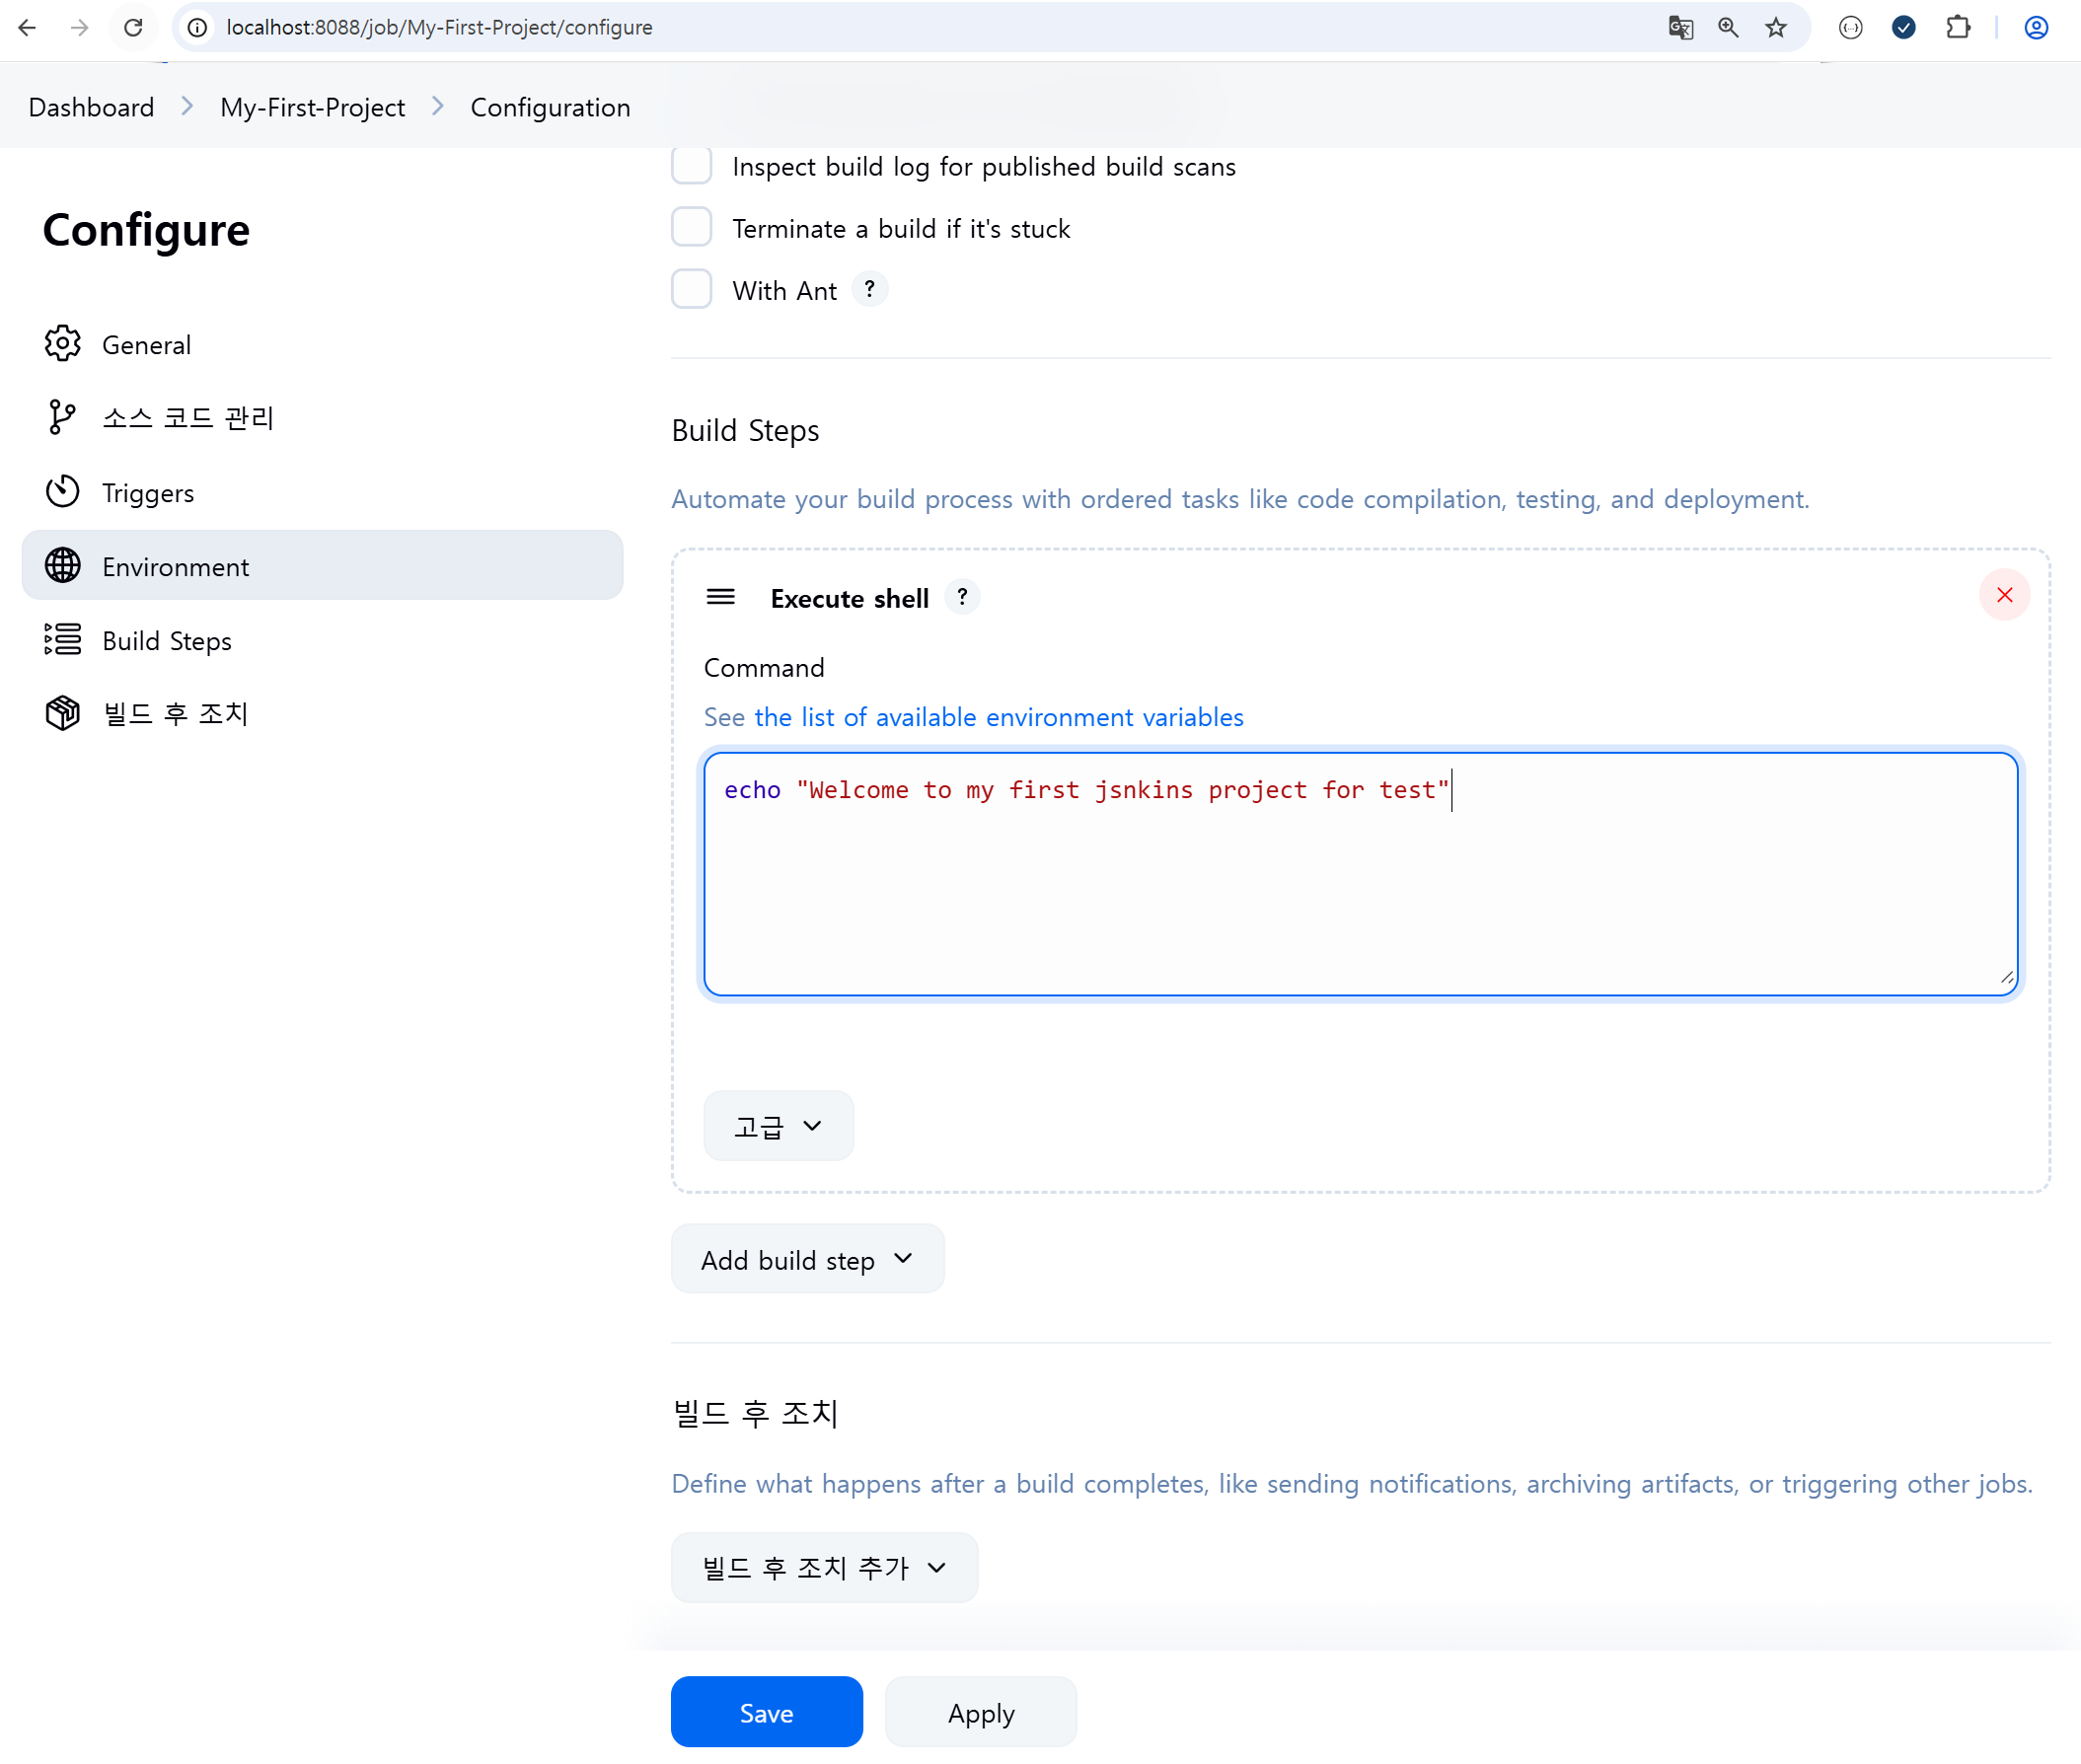The image size is (2081, 1764).
Task: Toggle the With Ant checkbox
Action: tap(691, 290)
